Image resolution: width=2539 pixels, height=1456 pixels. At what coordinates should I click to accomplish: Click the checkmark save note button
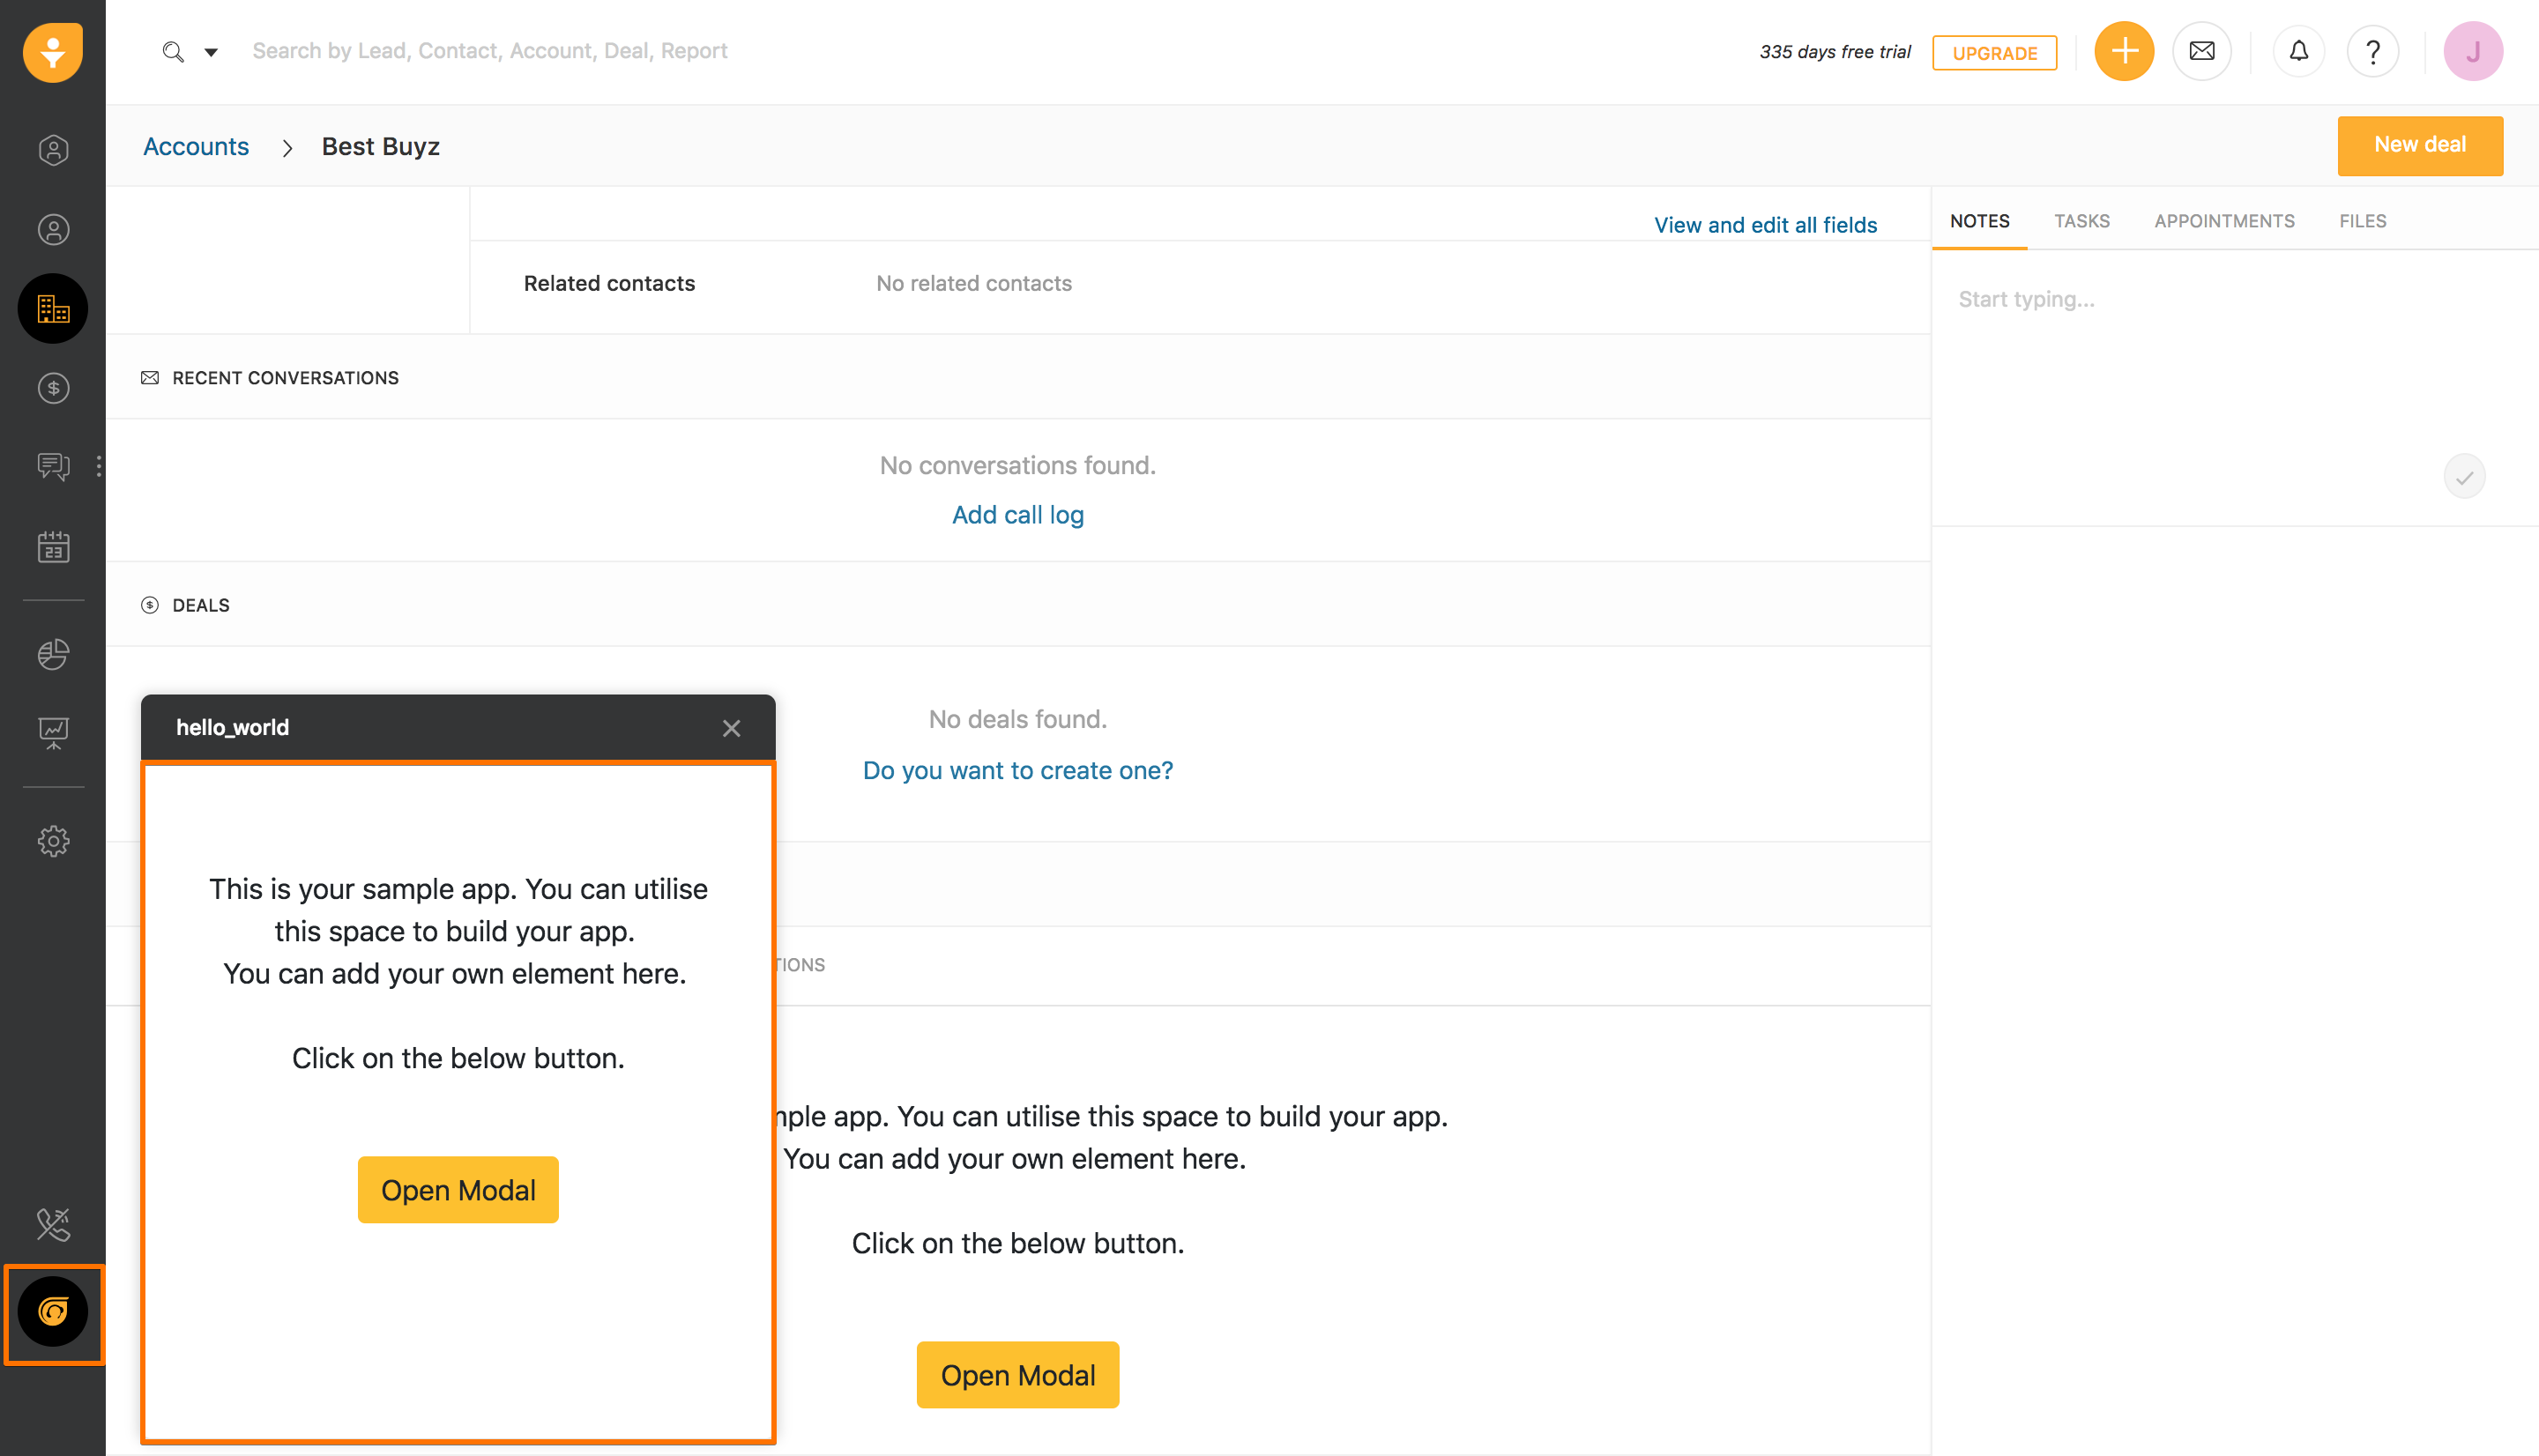click(x=2464, y=476)
